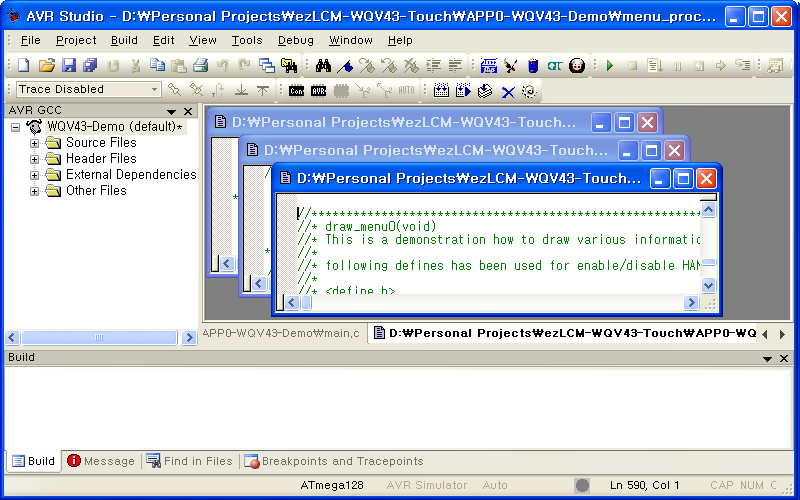The image size is (800, 500).
Task: Select External Dependencies in project tree
Action: 131,175
